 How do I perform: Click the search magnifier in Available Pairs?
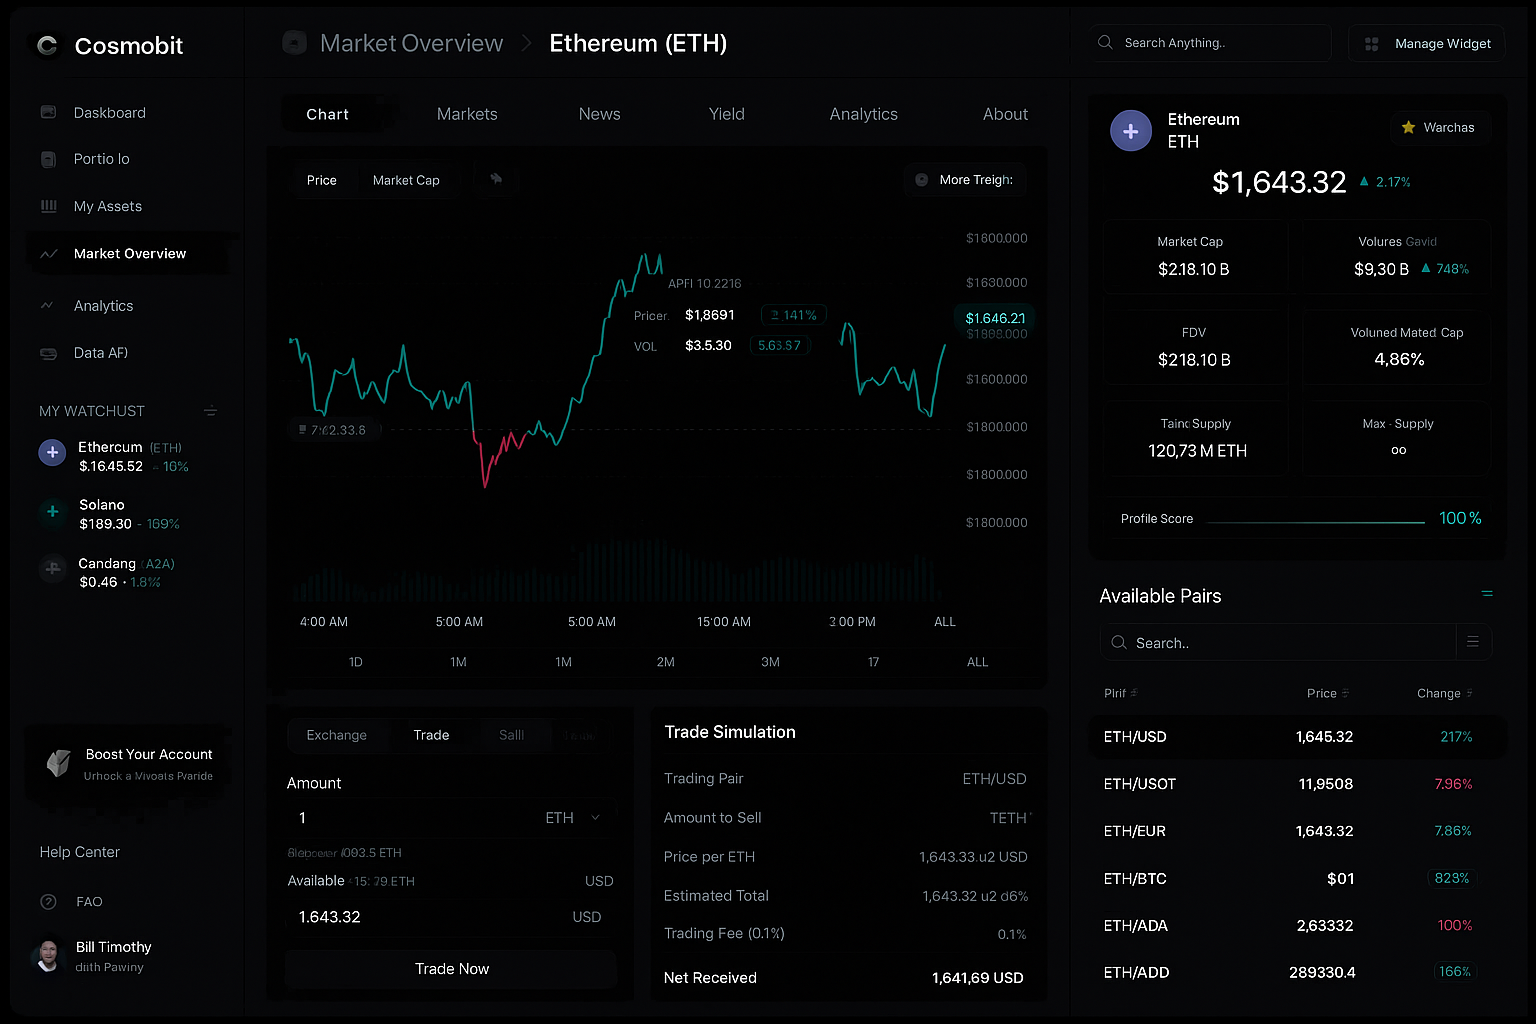[x=1119, y=643]
